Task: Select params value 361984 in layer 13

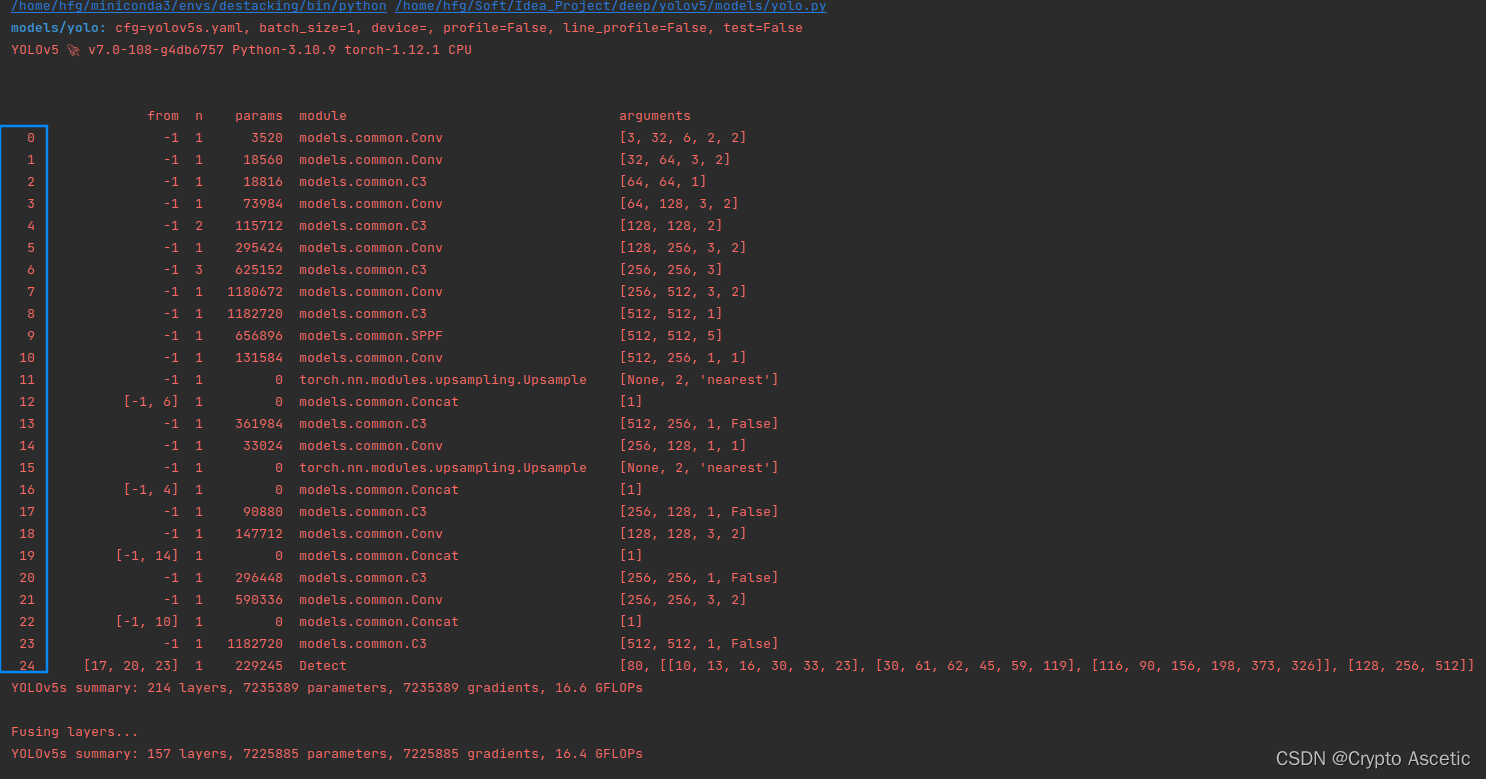Action: pyautogui.click(x=259, y=424)
